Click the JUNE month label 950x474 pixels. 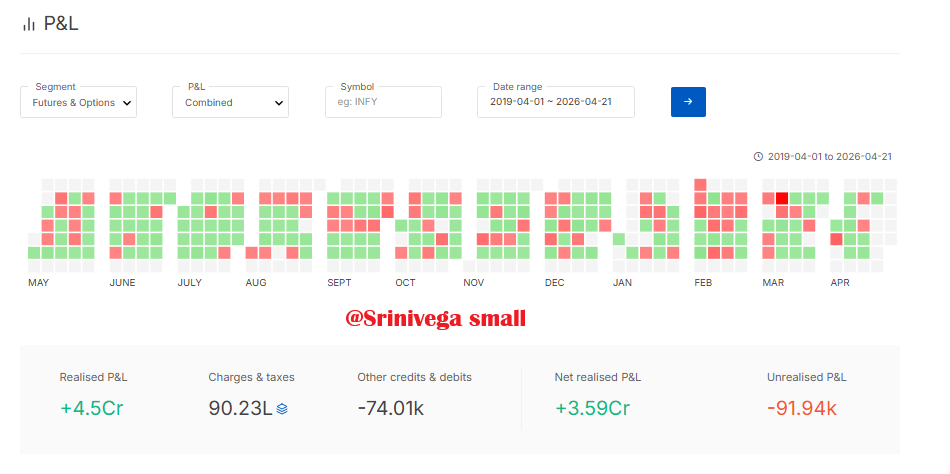pos(122,283)
